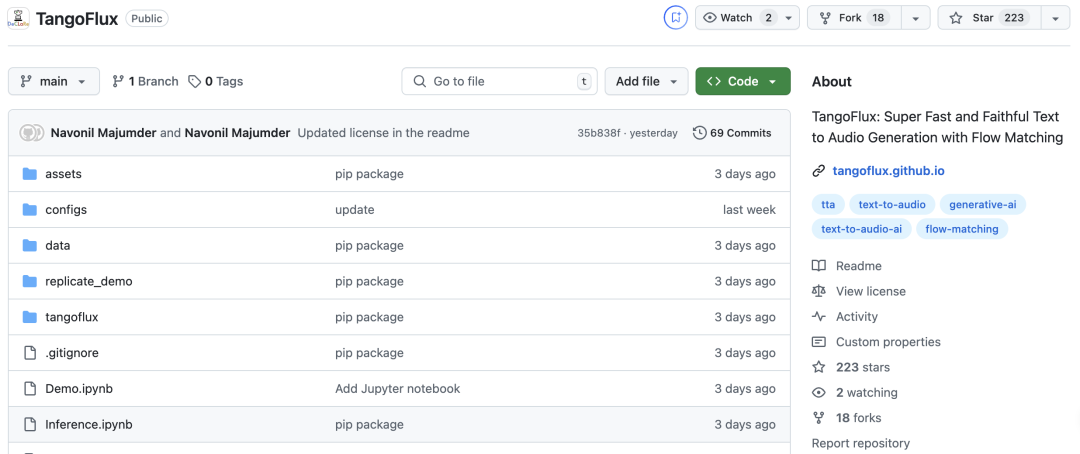Click the bookmark icon beside Watch
The image size is (1080, 454).
tap(676, 18)
